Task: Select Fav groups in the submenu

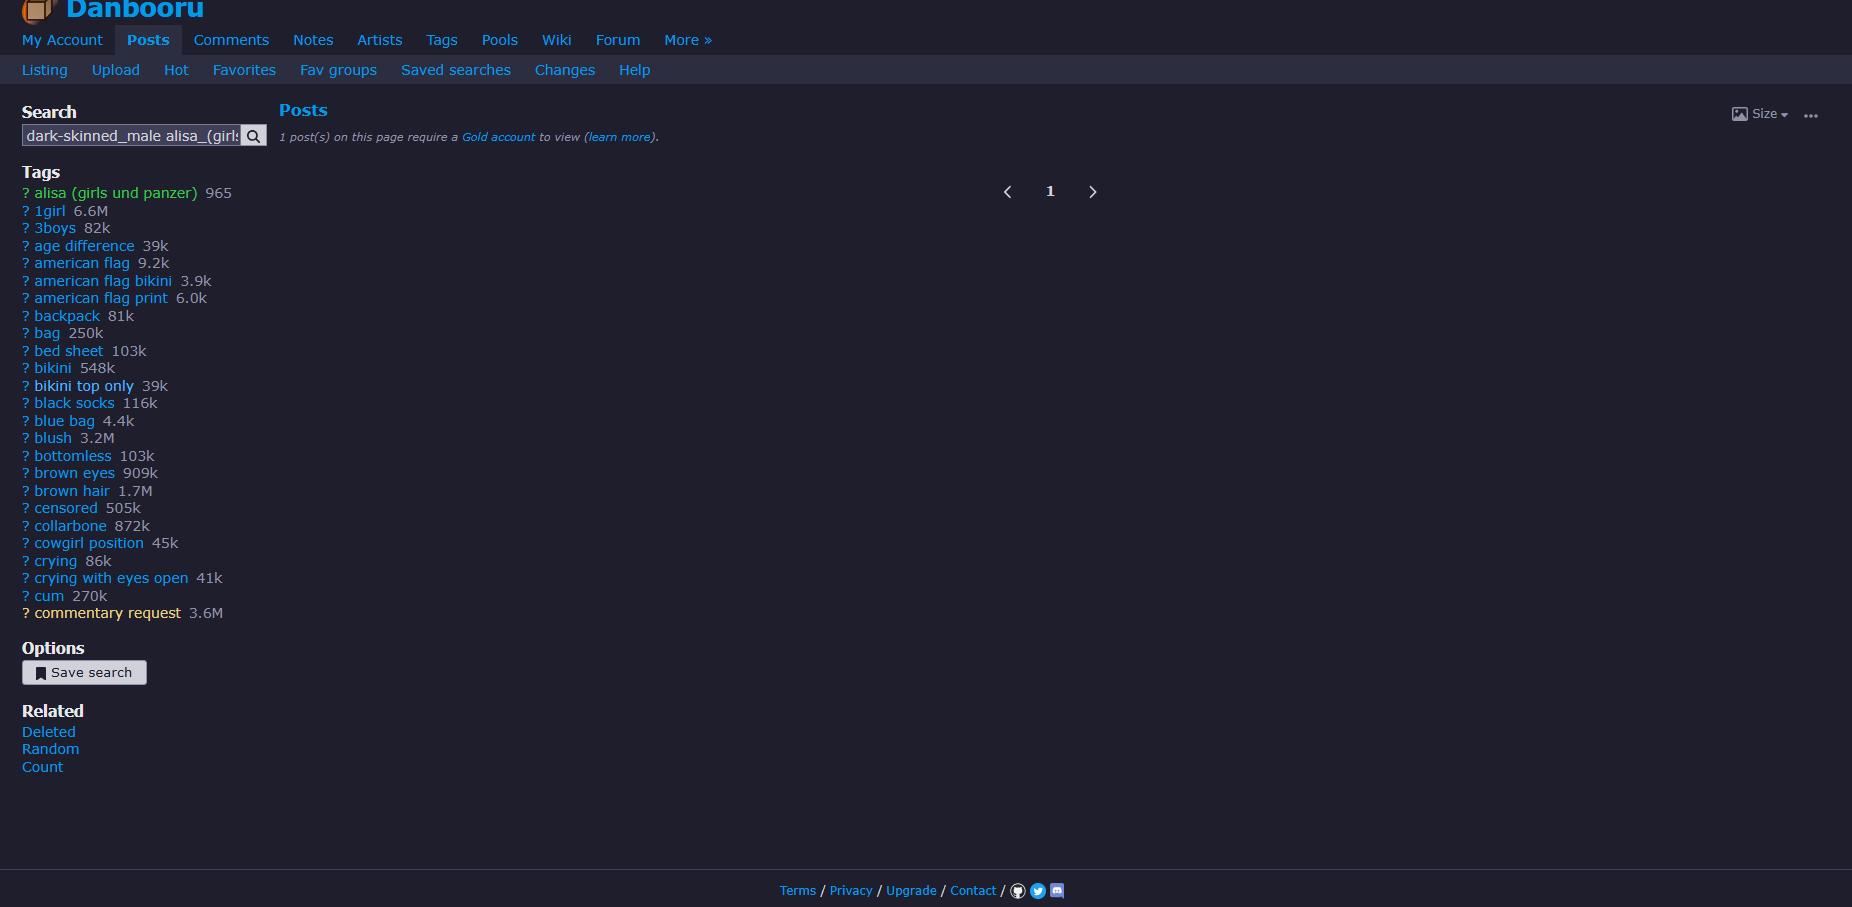Action: click(338, 70)
